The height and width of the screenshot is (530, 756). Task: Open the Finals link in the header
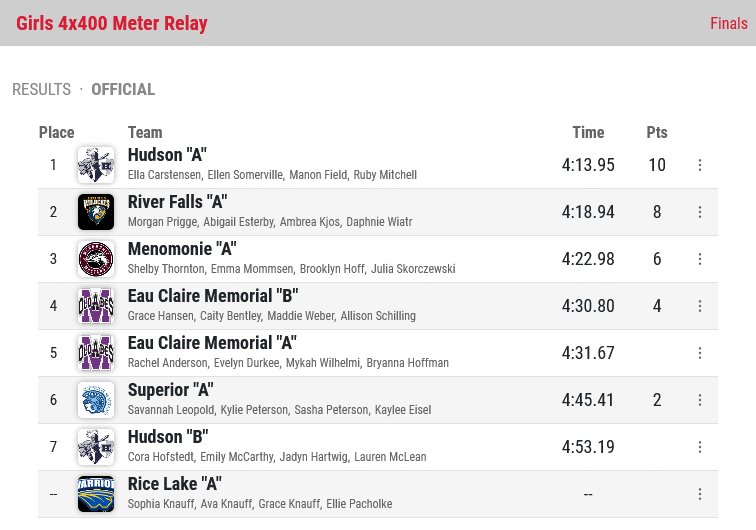pyautogui.click(x=729, y=23)
